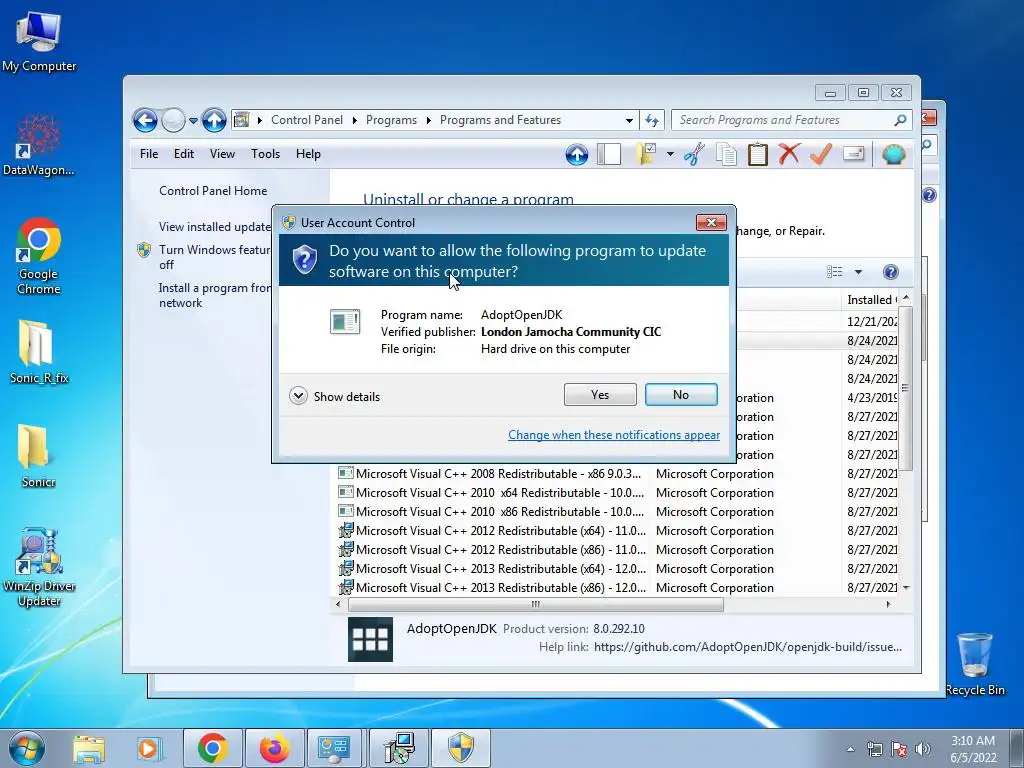Click the Forward navigation arrow
This screenshot has height=768, width=1024.
(173, 120)
